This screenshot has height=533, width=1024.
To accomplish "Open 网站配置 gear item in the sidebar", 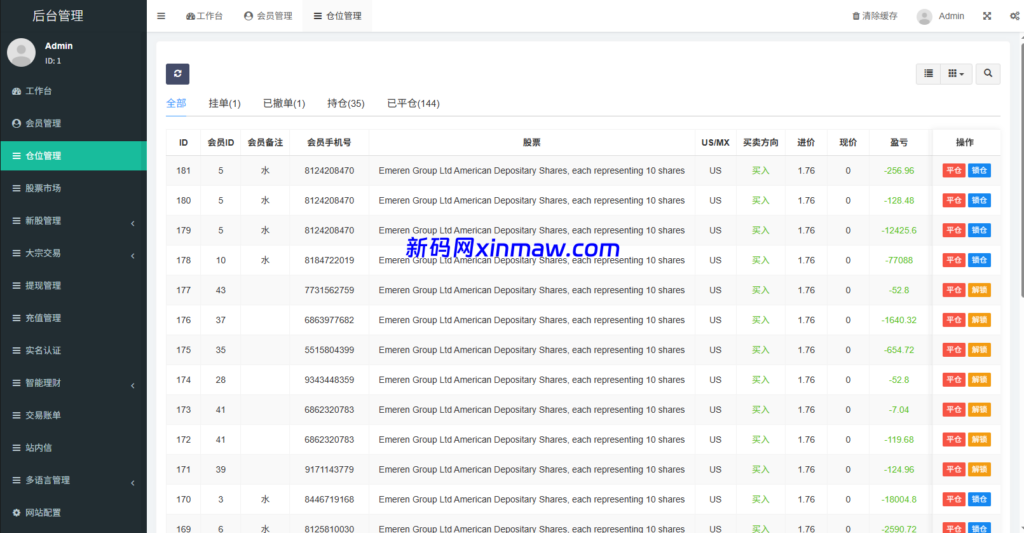I will (x=73, y=513).
